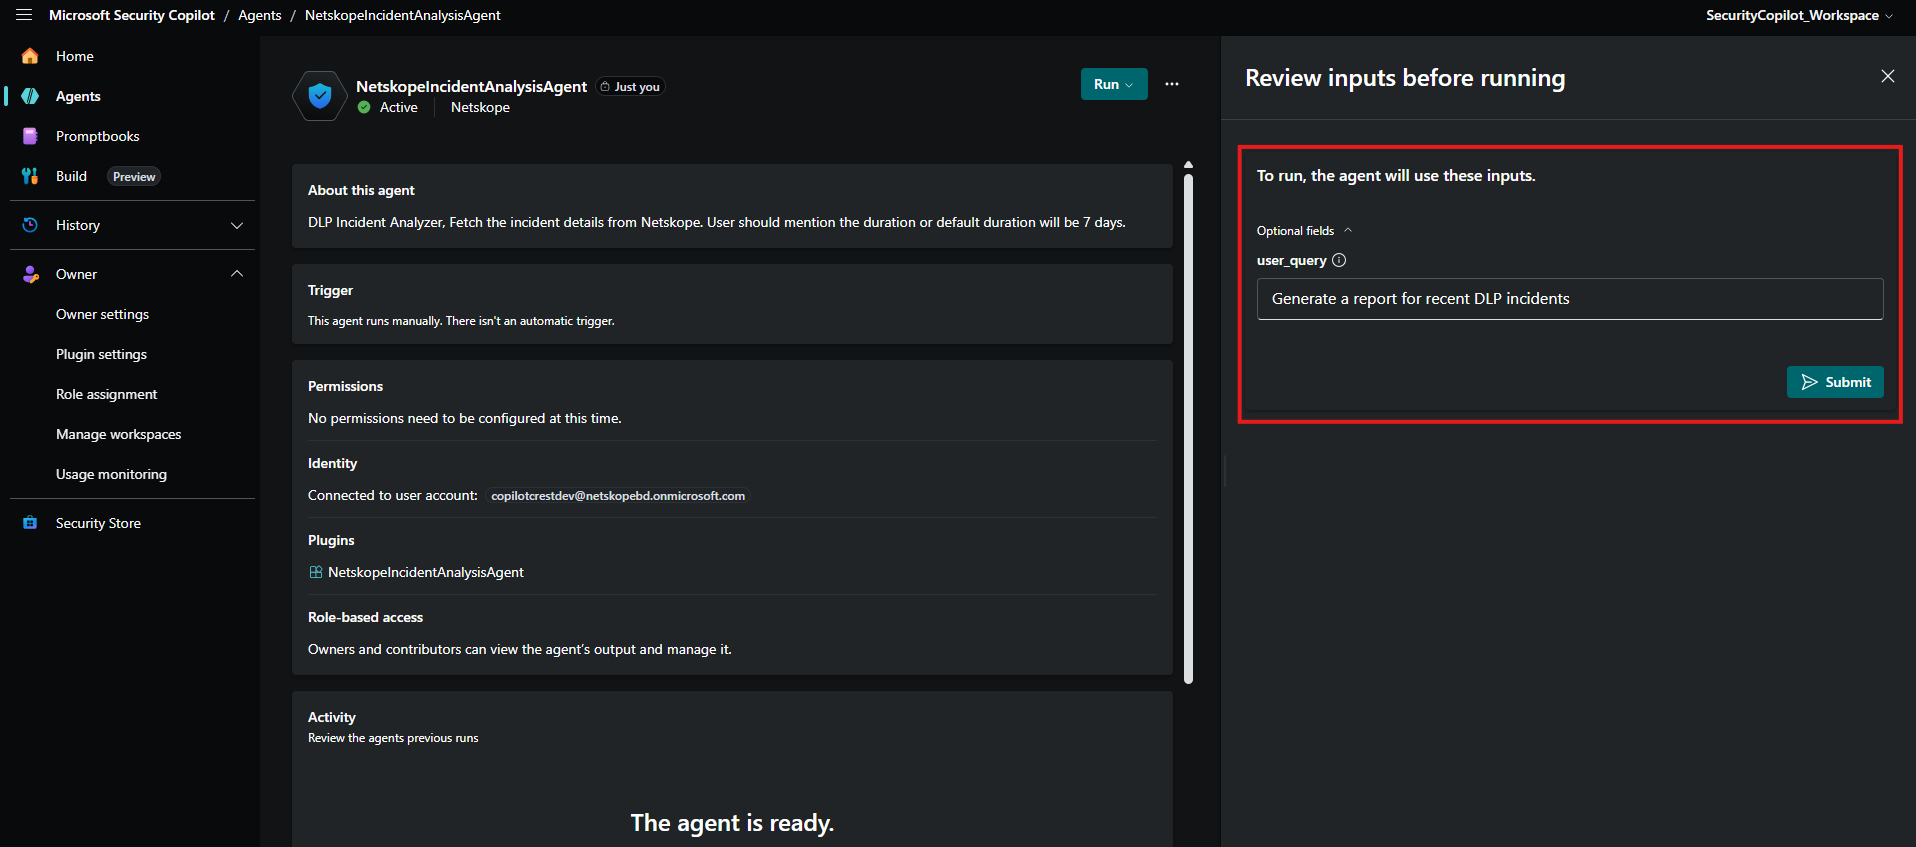Submit the agent inputs

pos(1835,382)
